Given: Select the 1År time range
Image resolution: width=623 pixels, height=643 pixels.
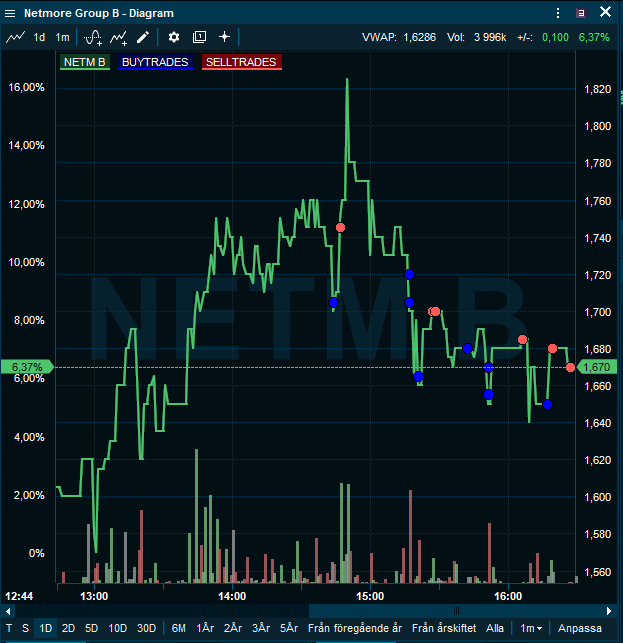Looking at the screenshot, I should (205, 628).
